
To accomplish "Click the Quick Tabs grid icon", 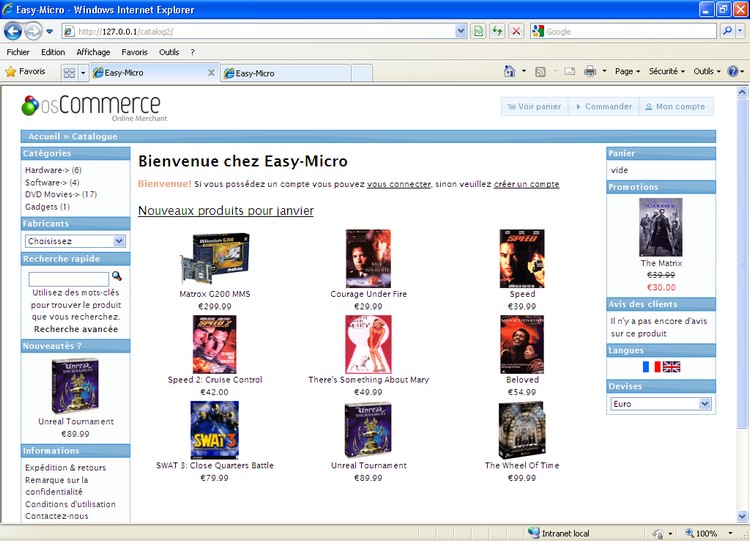I will coord(69,73).
